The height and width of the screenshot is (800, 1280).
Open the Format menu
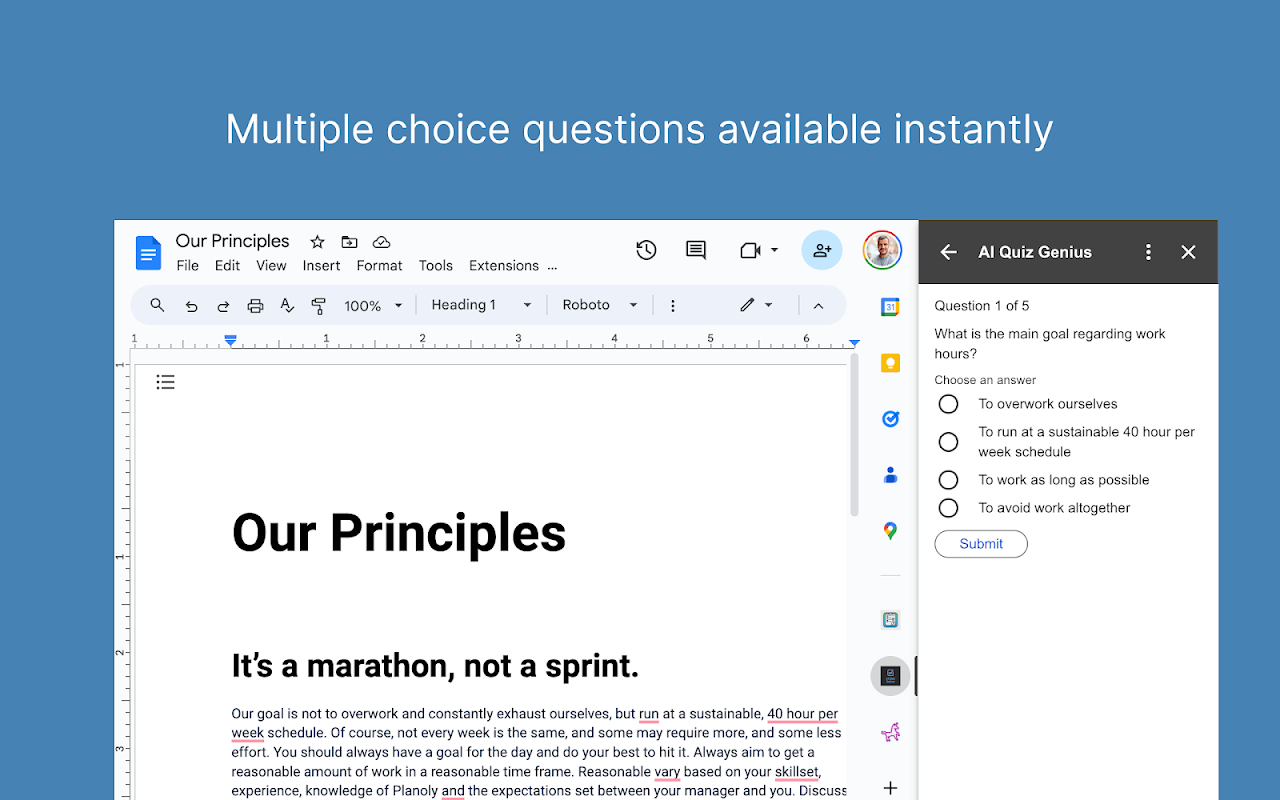(379, 266)
